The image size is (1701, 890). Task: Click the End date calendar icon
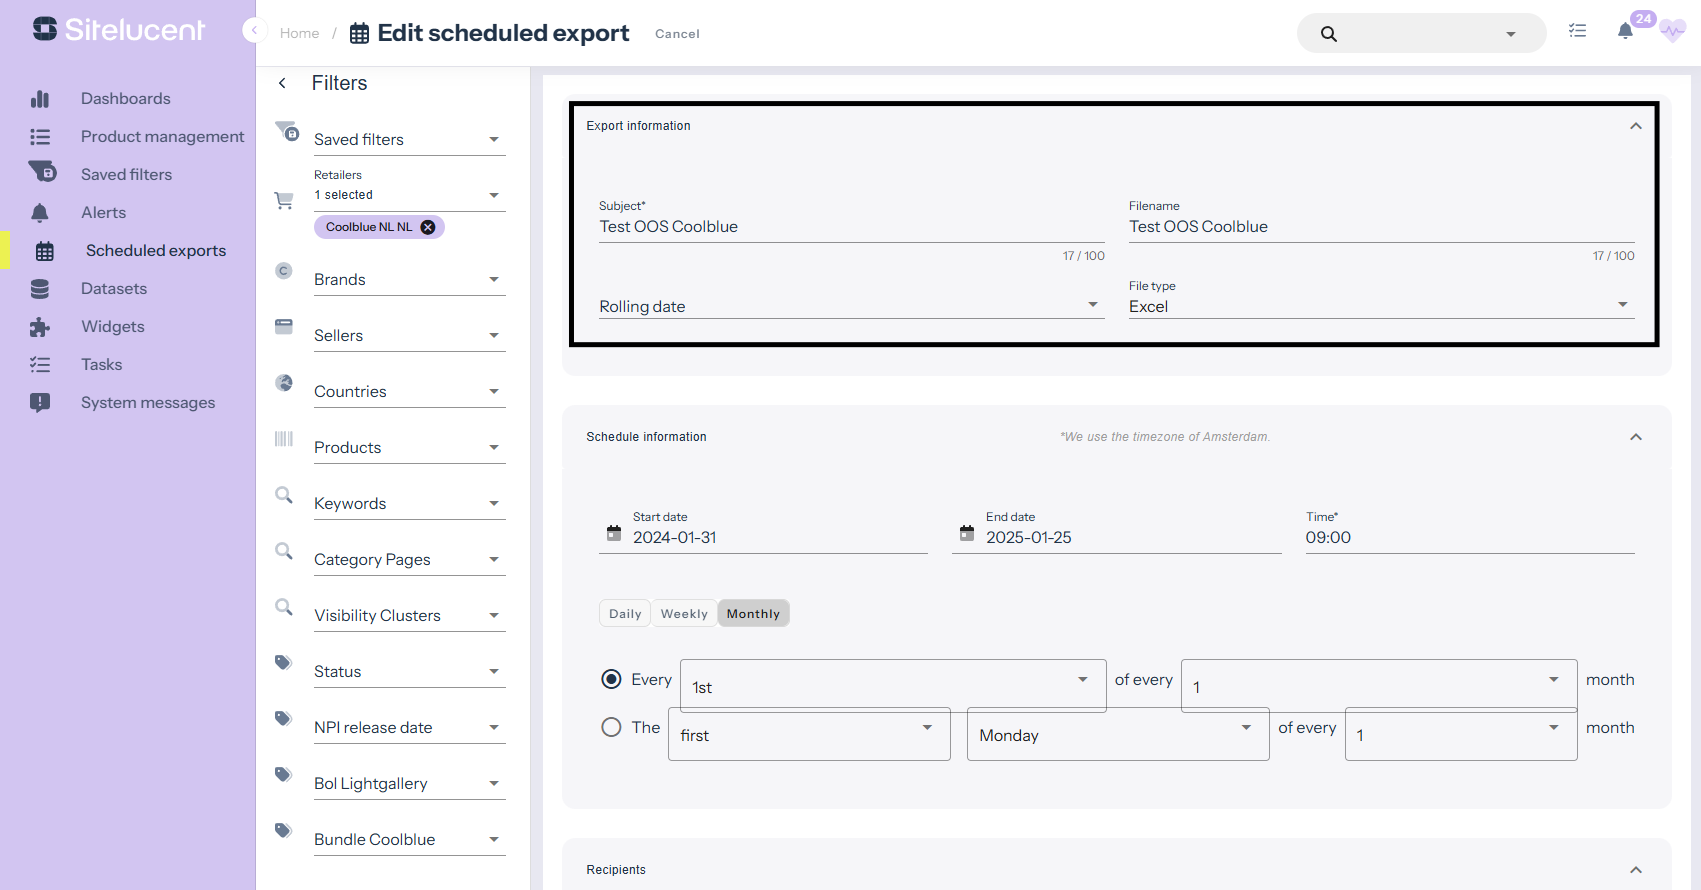click(x=967, y=534)
